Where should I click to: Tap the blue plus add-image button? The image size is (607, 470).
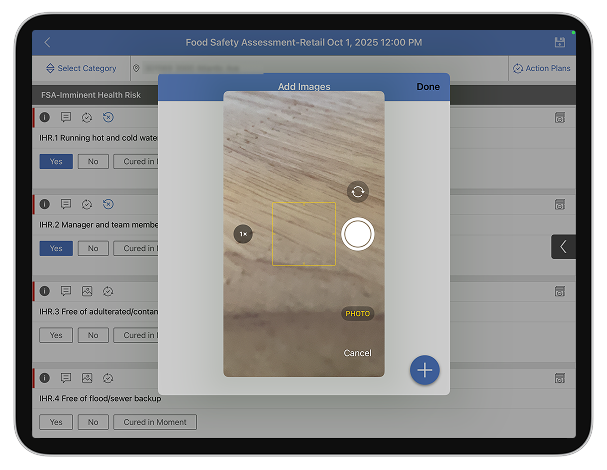[424, 370]
